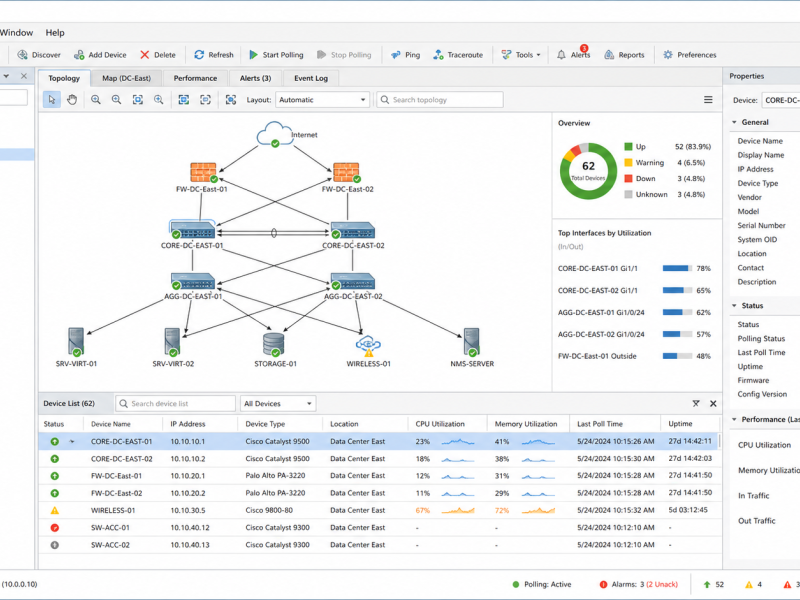Start polling with the green play icon
Image resolution: width=800 pixels, height=600 pixels.
tap(253, 55)
